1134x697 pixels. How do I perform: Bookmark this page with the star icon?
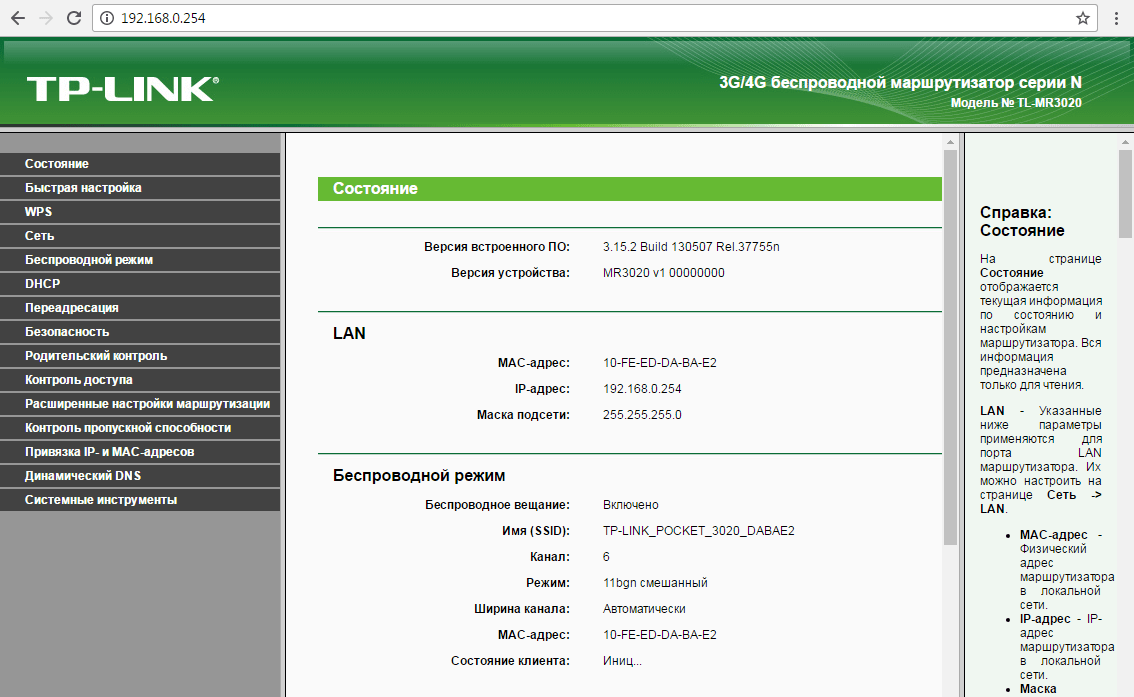(x=1082, y=18)
